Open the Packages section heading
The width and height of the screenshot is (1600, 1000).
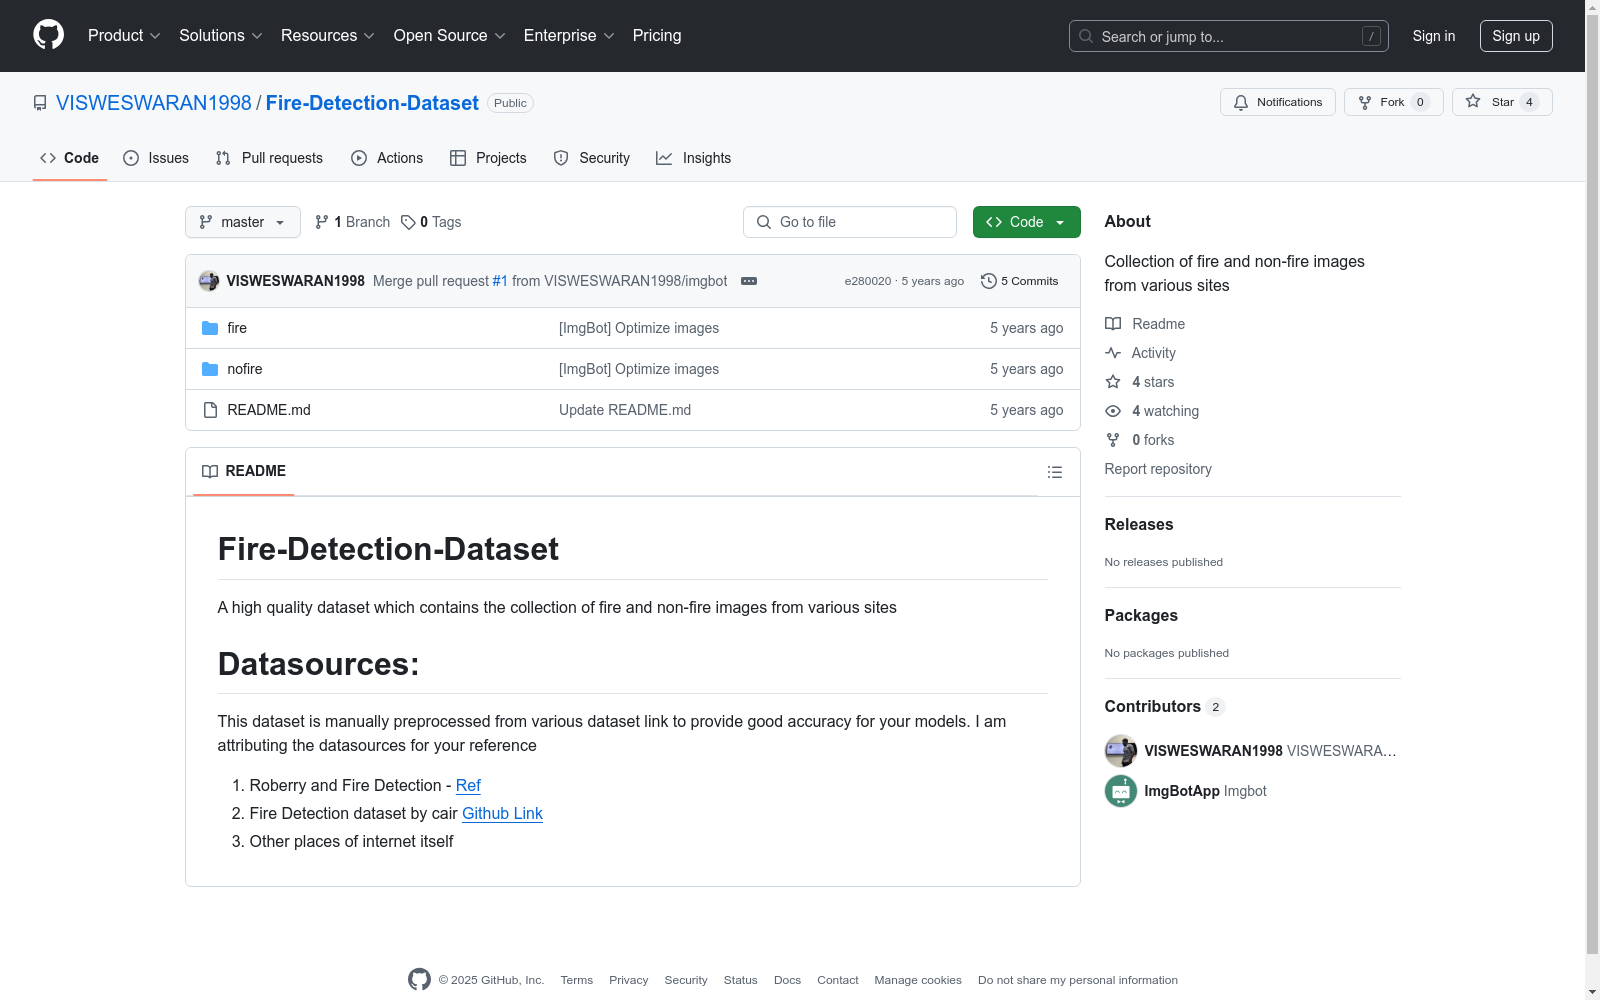[1141, 615]
